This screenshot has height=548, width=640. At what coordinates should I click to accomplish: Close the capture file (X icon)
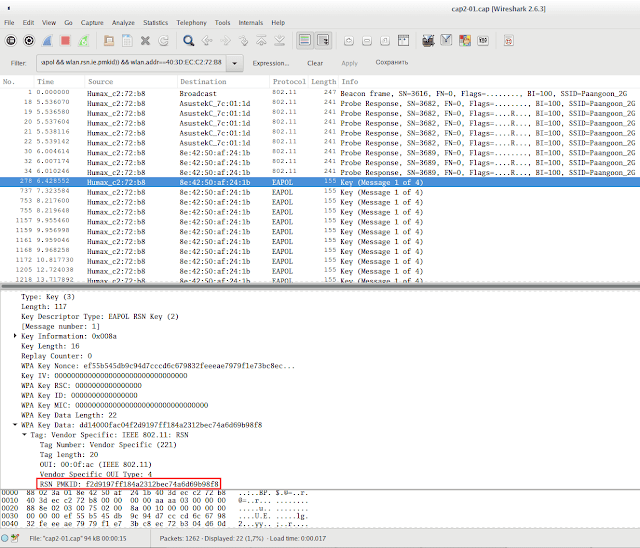point(145,40)
